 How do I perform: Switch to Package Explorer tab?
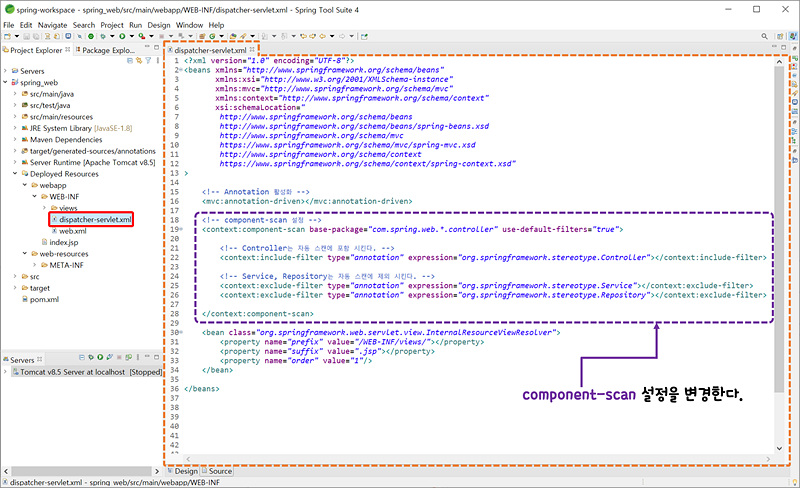(x=106, y=50)
